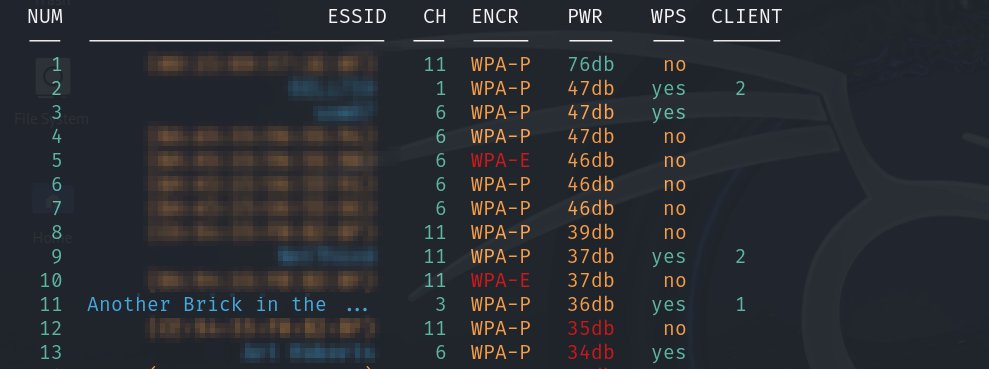Click row number 3 in NUM column
This screenshot has width=989, height=369.
[57, 113]
